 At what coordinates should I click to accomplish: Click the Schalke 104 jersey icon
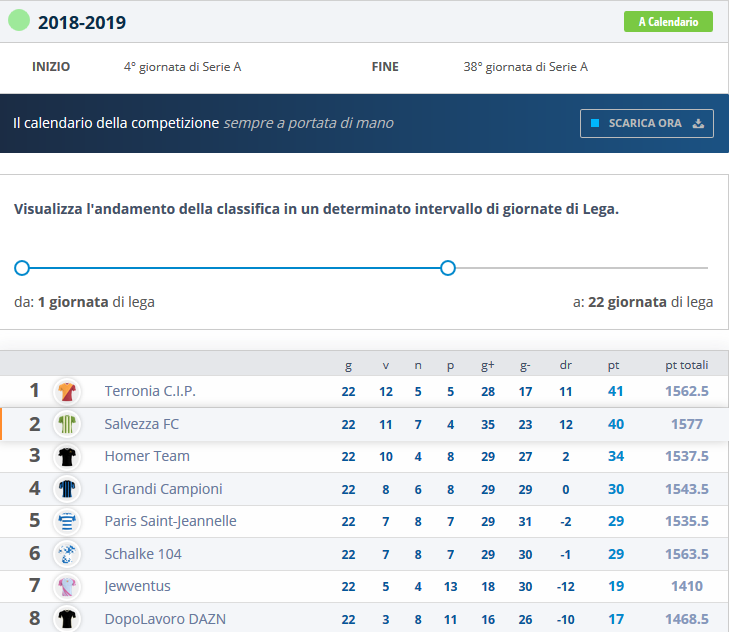(x=67, y=554)
